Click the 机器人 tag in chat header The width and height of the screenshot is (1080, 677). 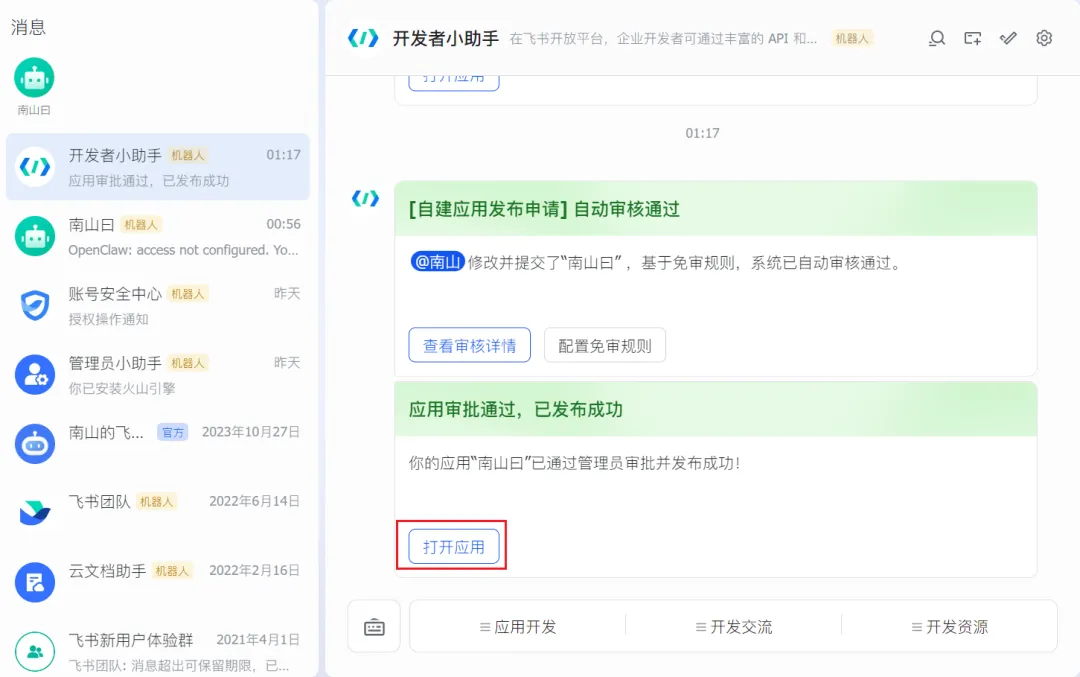(x=852, y=39)
